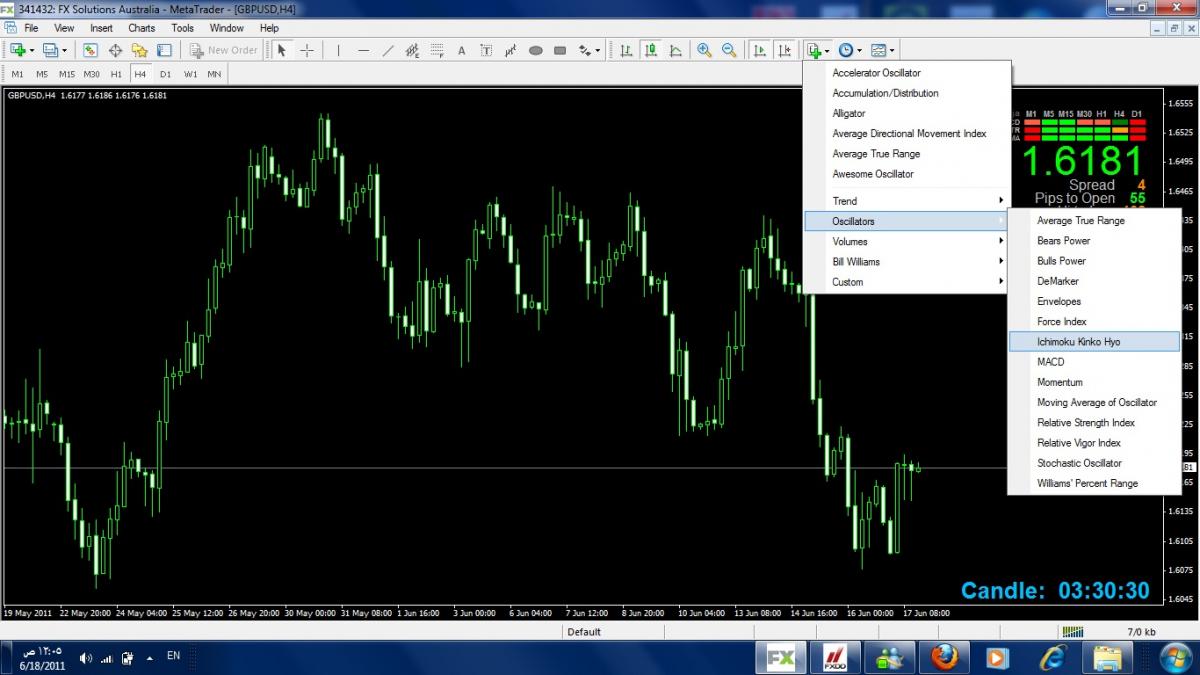This screenshot has height=675, width=1200.
Task: Select the horizontal line drawing tool
Action: (x=363, y=50)
